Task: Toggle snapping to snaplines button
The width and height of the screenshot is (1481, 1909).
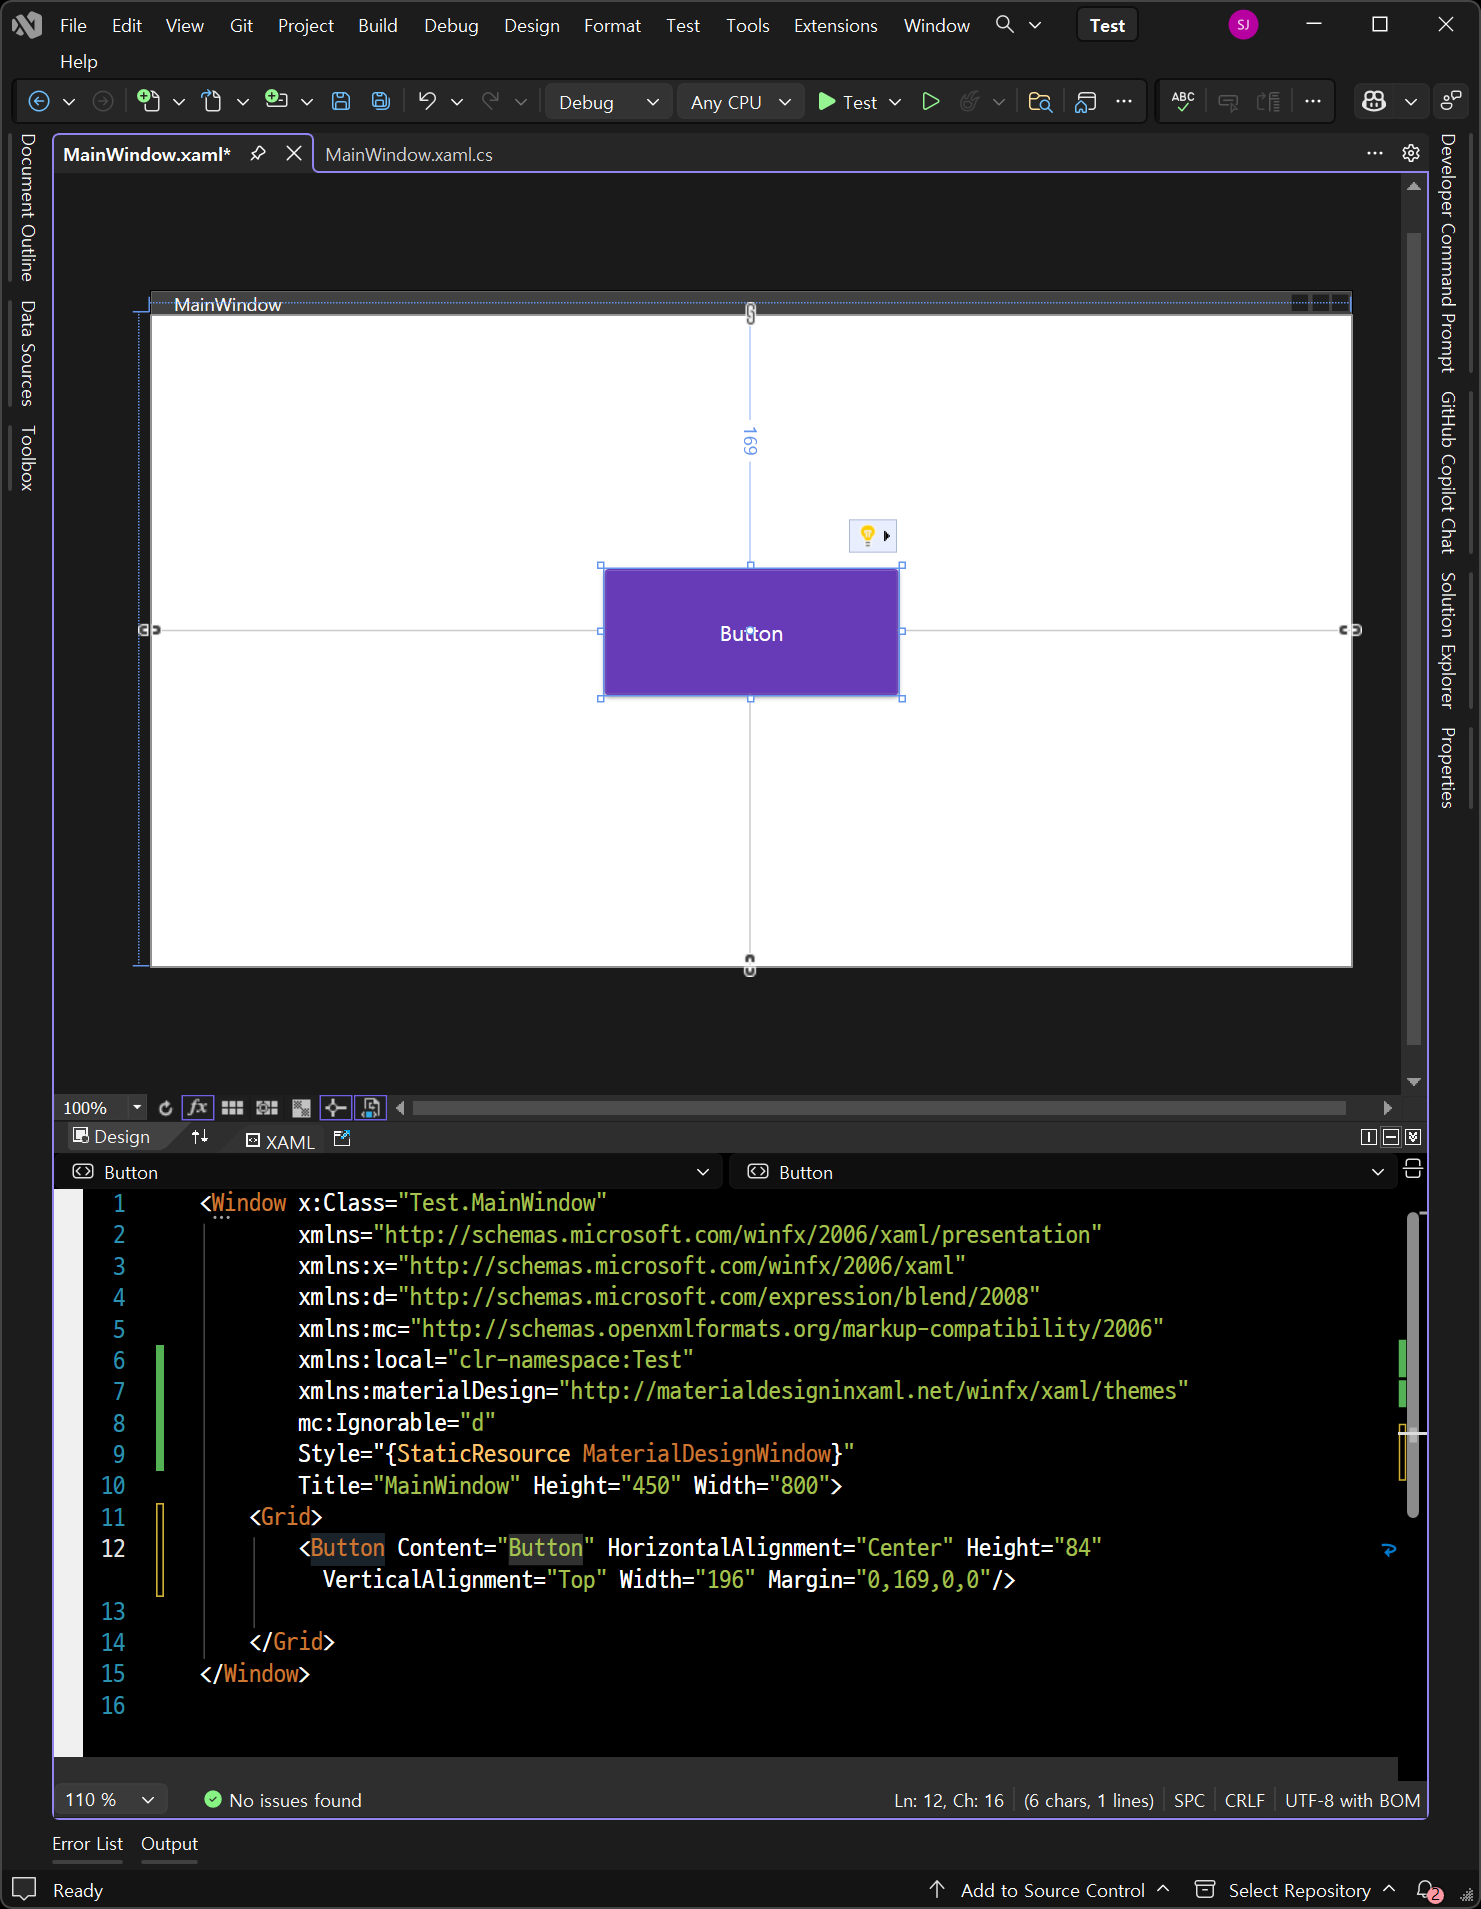Action: coord(336,1108)
